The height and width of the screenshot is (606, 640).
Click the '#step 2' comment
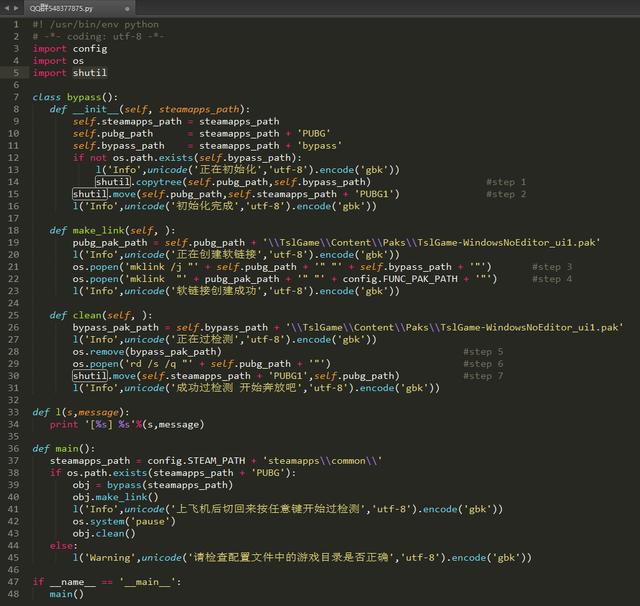[x=506, y=194]
